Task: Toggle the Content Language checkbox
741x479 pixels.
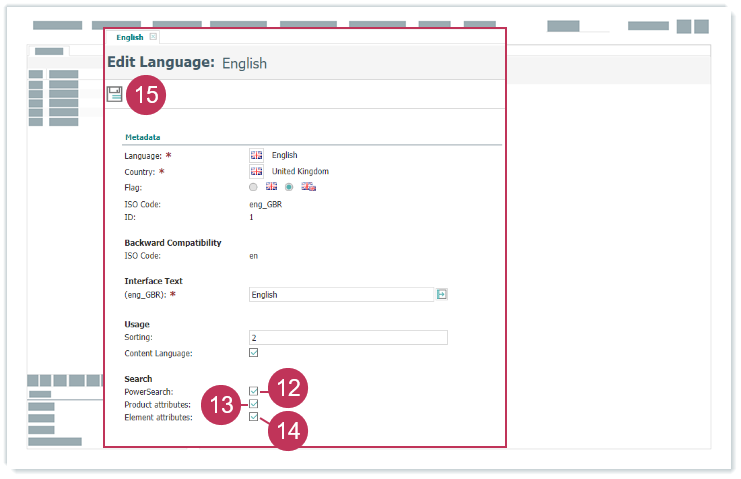Action: [253, 353]
